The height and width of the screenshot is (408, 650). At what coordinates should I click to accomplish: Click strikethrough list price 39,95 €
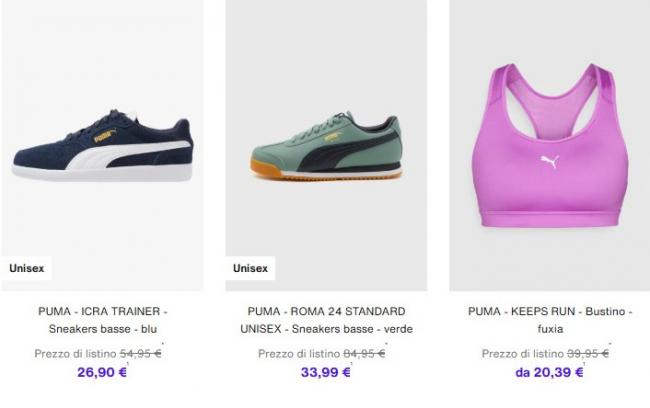coord(588,354)
